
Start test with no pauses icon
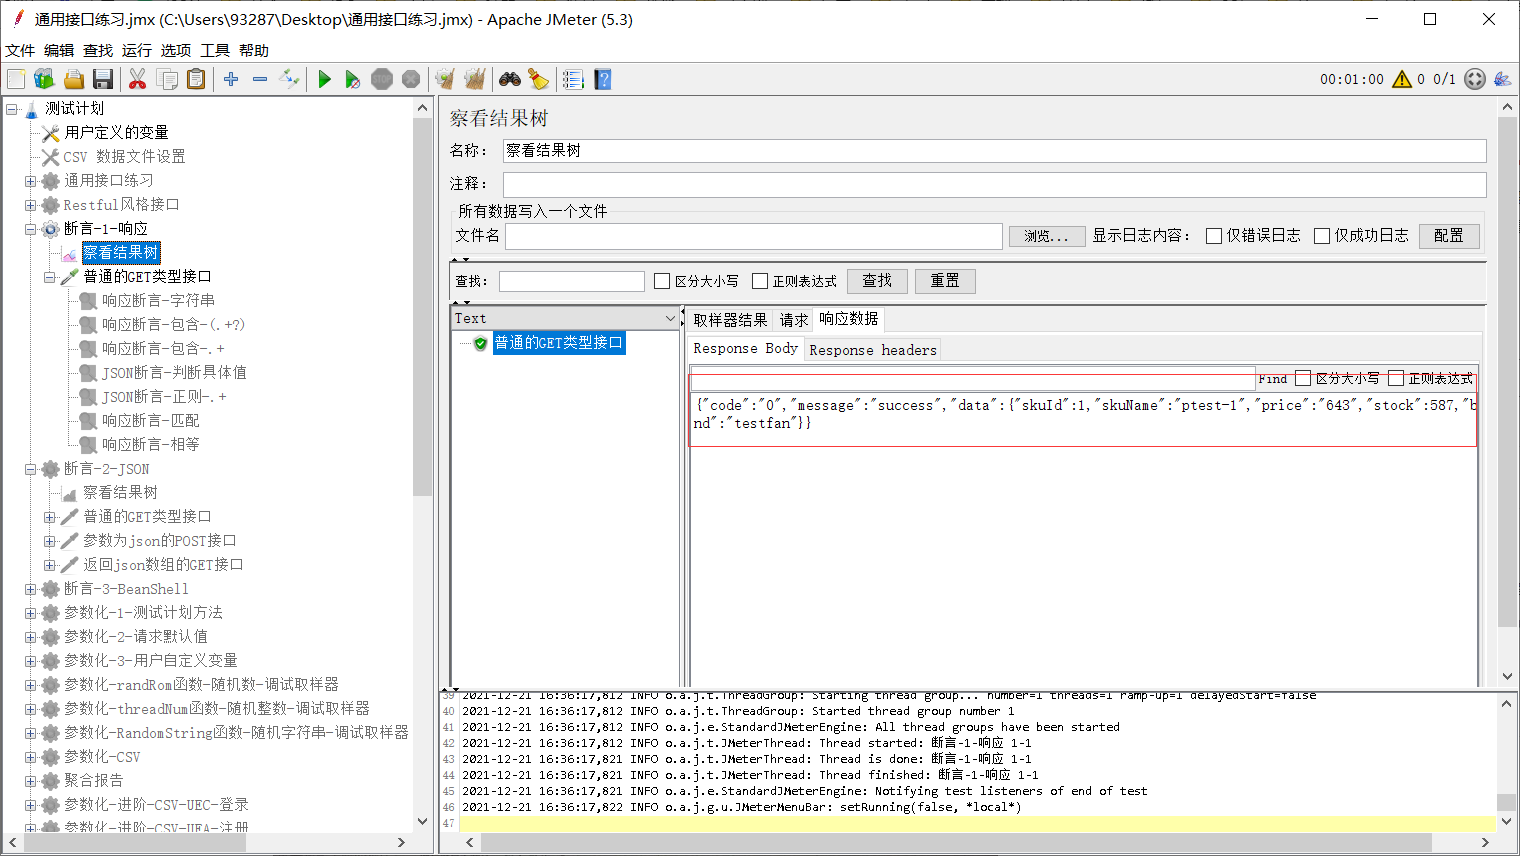(x=353, y=79)
